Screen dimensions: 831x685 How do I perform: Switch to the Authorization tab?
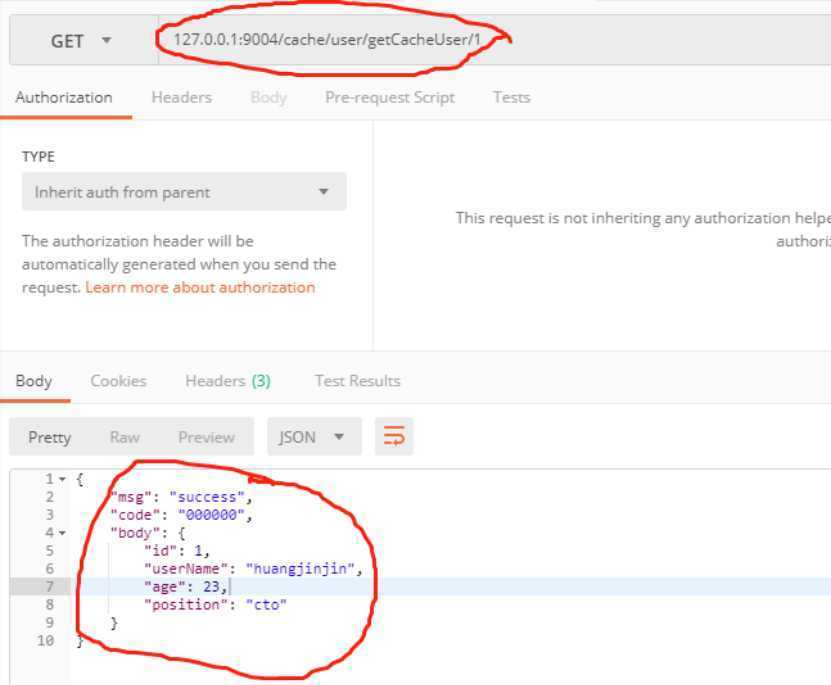coord(64,97)
